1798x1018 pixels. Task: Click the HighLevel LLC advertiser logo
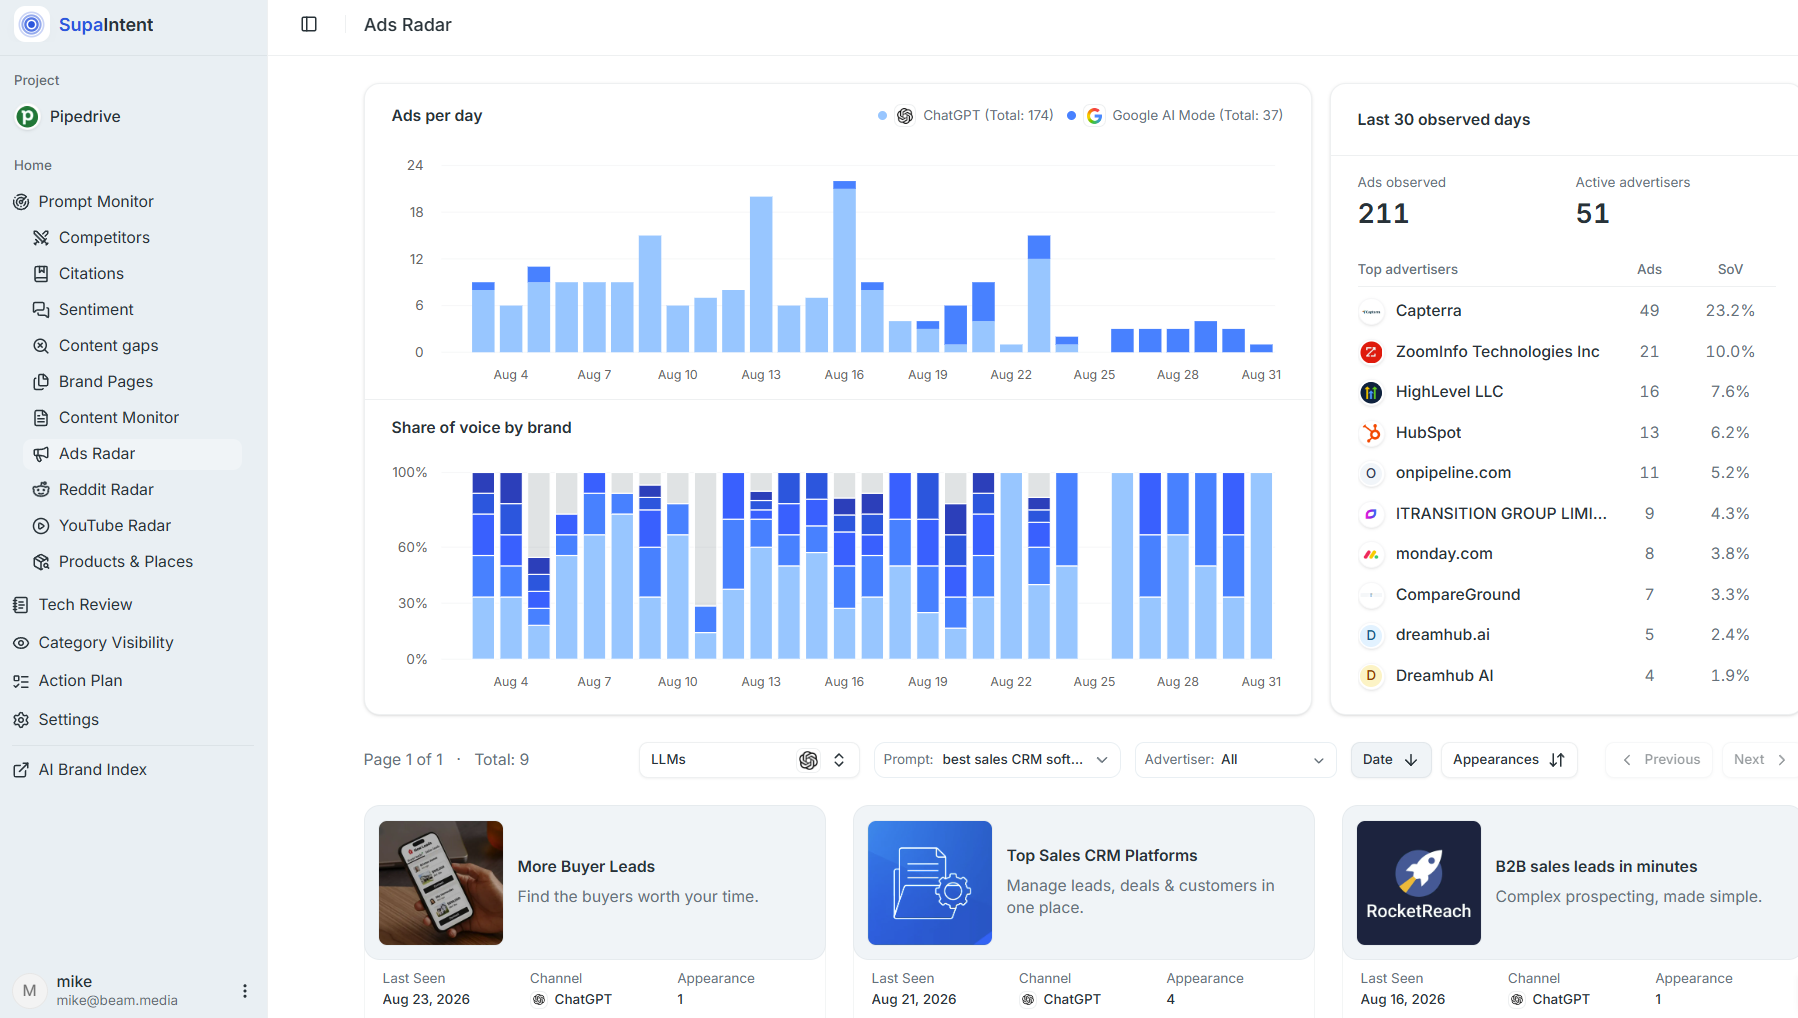[x=1371, y=392]
